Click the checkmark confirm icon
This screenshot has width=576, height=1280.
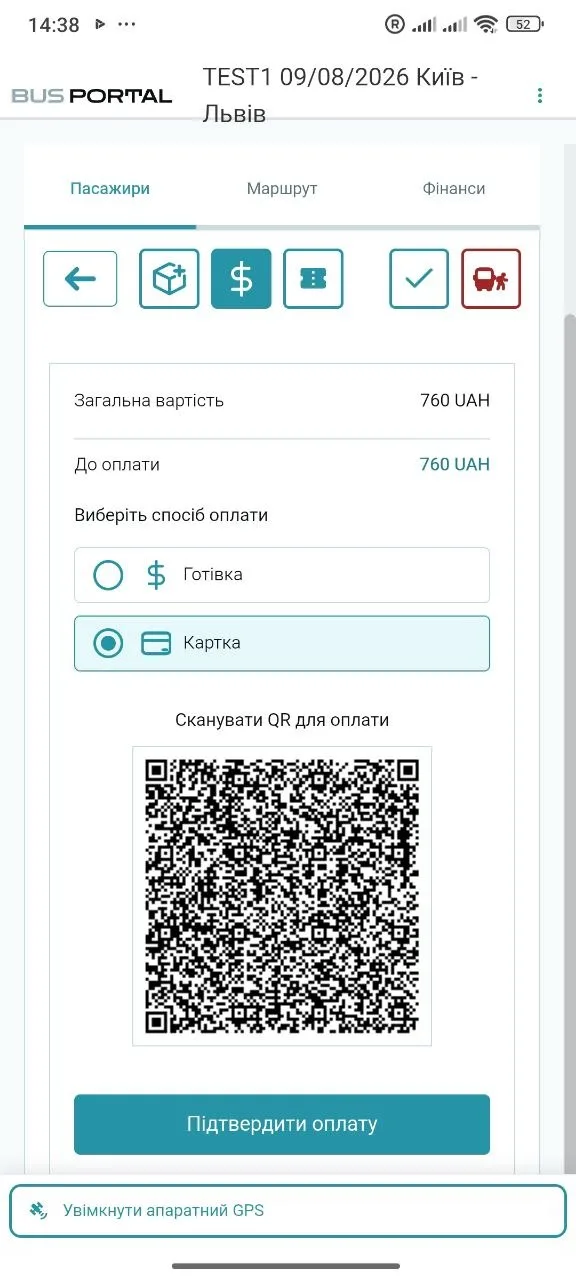[419, 278]
